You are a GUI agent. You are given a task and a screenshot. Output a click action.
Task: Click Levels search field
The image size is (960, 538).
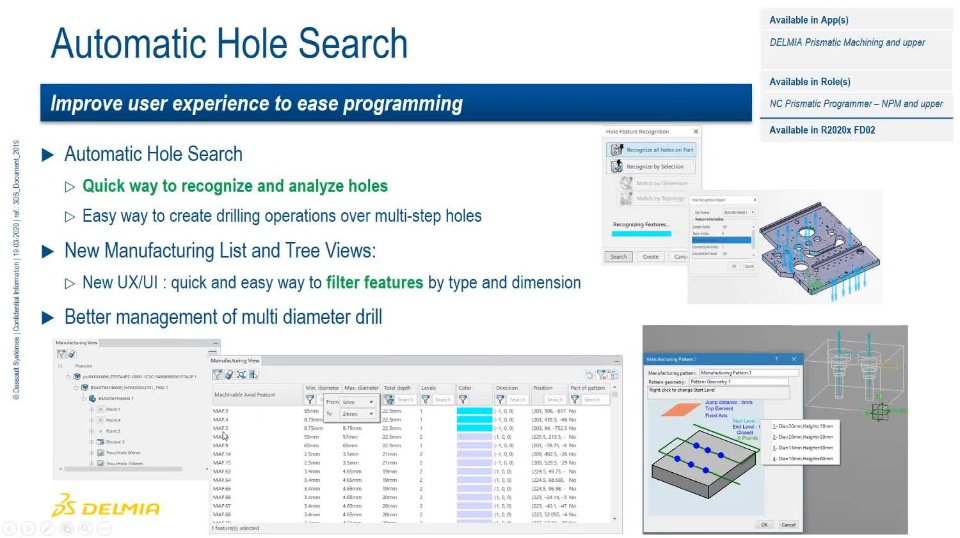pos(442,399)
